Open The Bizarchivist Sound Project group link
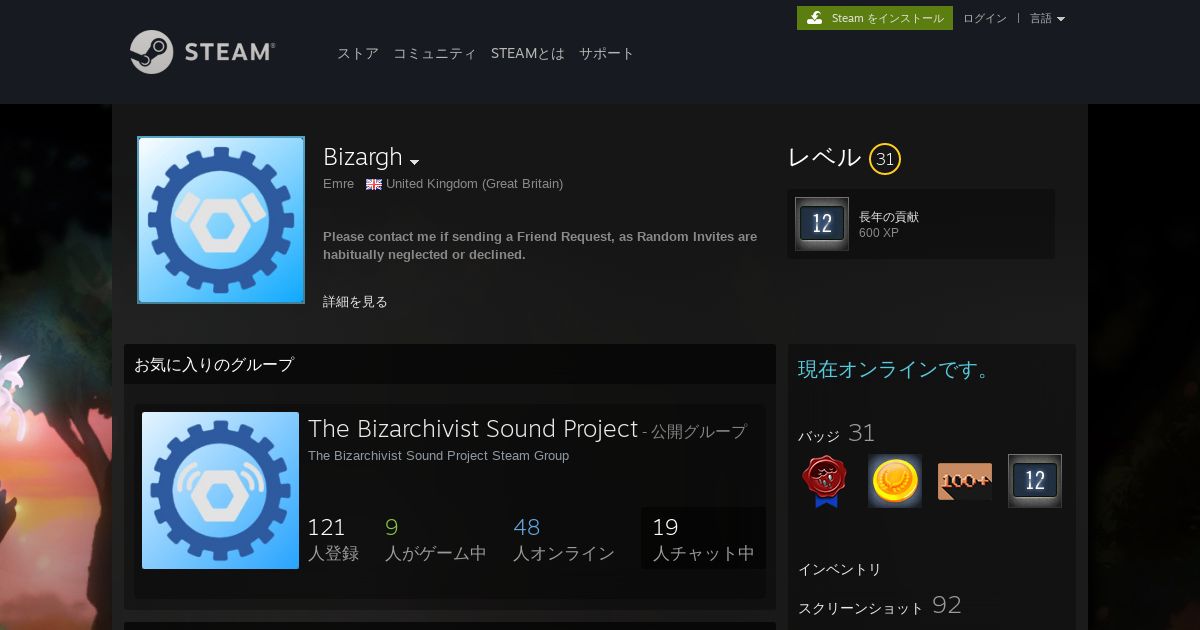 click(473, 429)
